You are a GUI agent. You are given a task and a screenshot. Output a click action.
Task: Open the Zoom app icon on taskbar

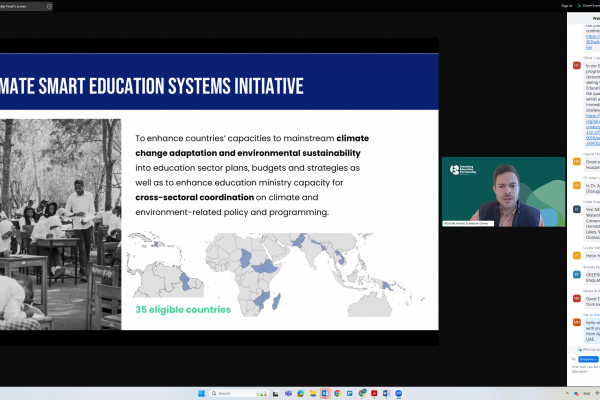click(399, 393)
